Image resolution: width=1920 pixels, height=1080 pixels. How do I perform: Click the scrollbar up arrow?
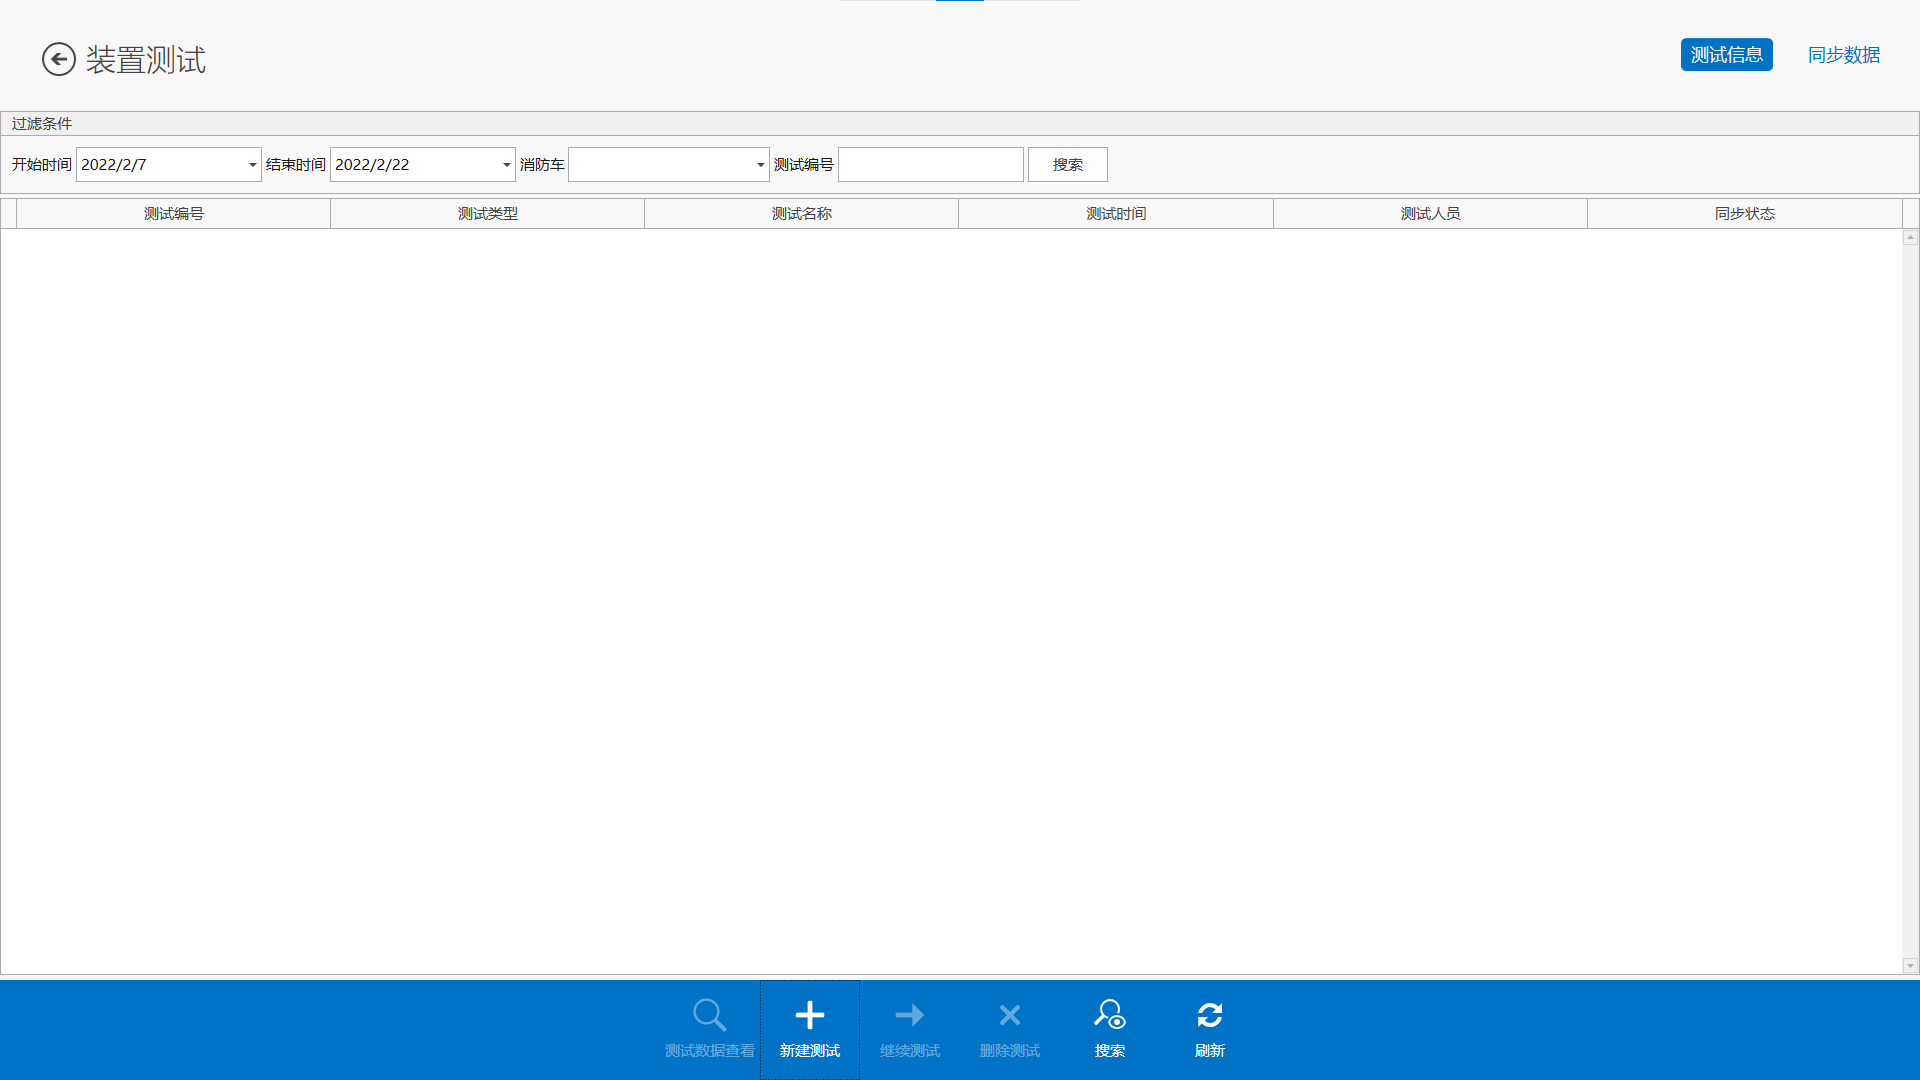[x=1910, y=238]
